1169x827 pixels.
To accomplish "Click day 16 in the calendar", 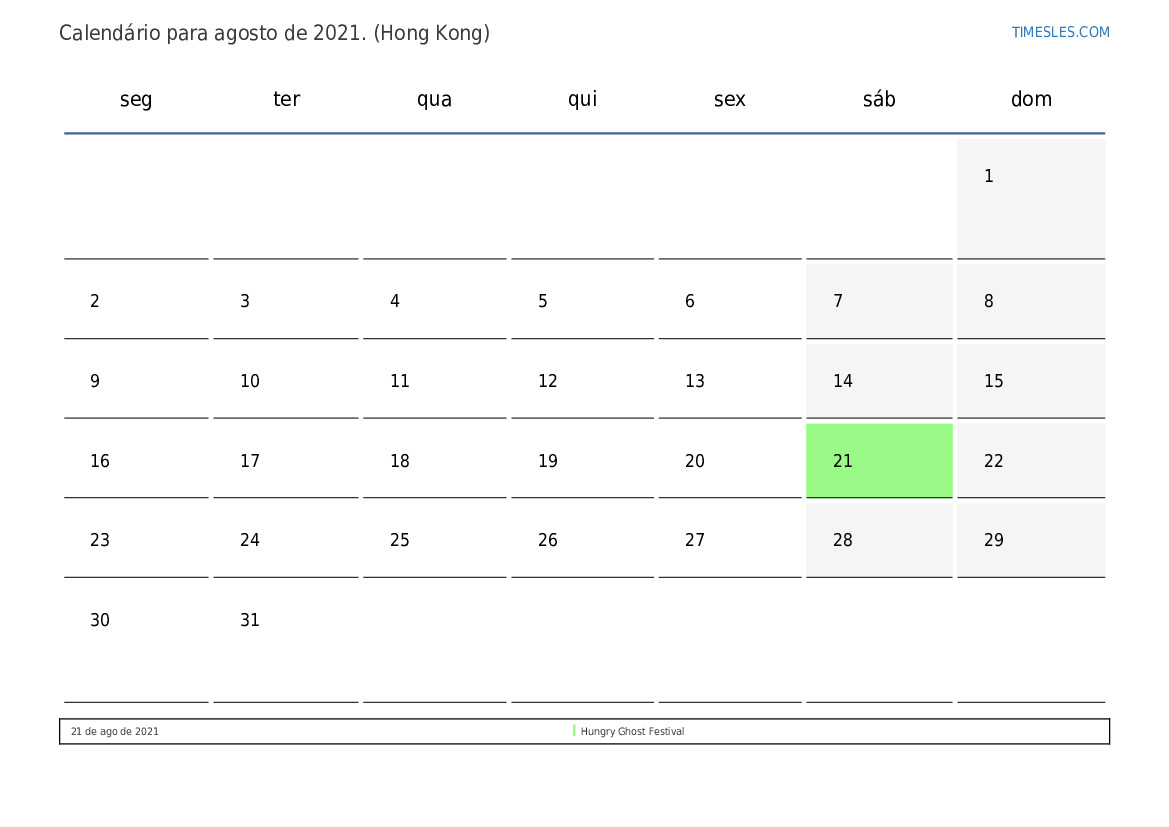I will (136, 461).
